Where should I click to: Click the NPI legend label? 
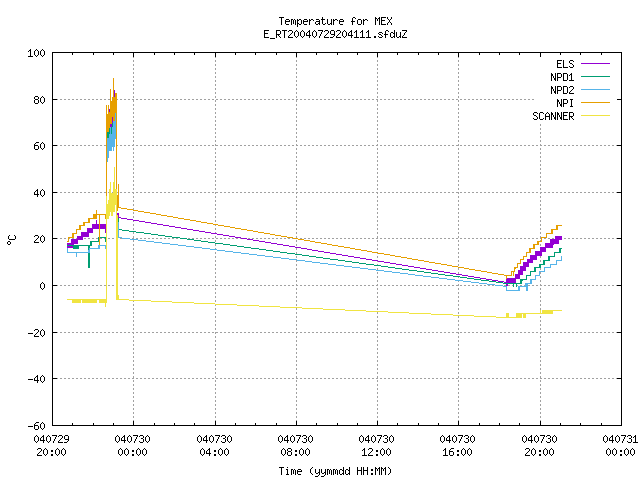(x=565, y=103)
